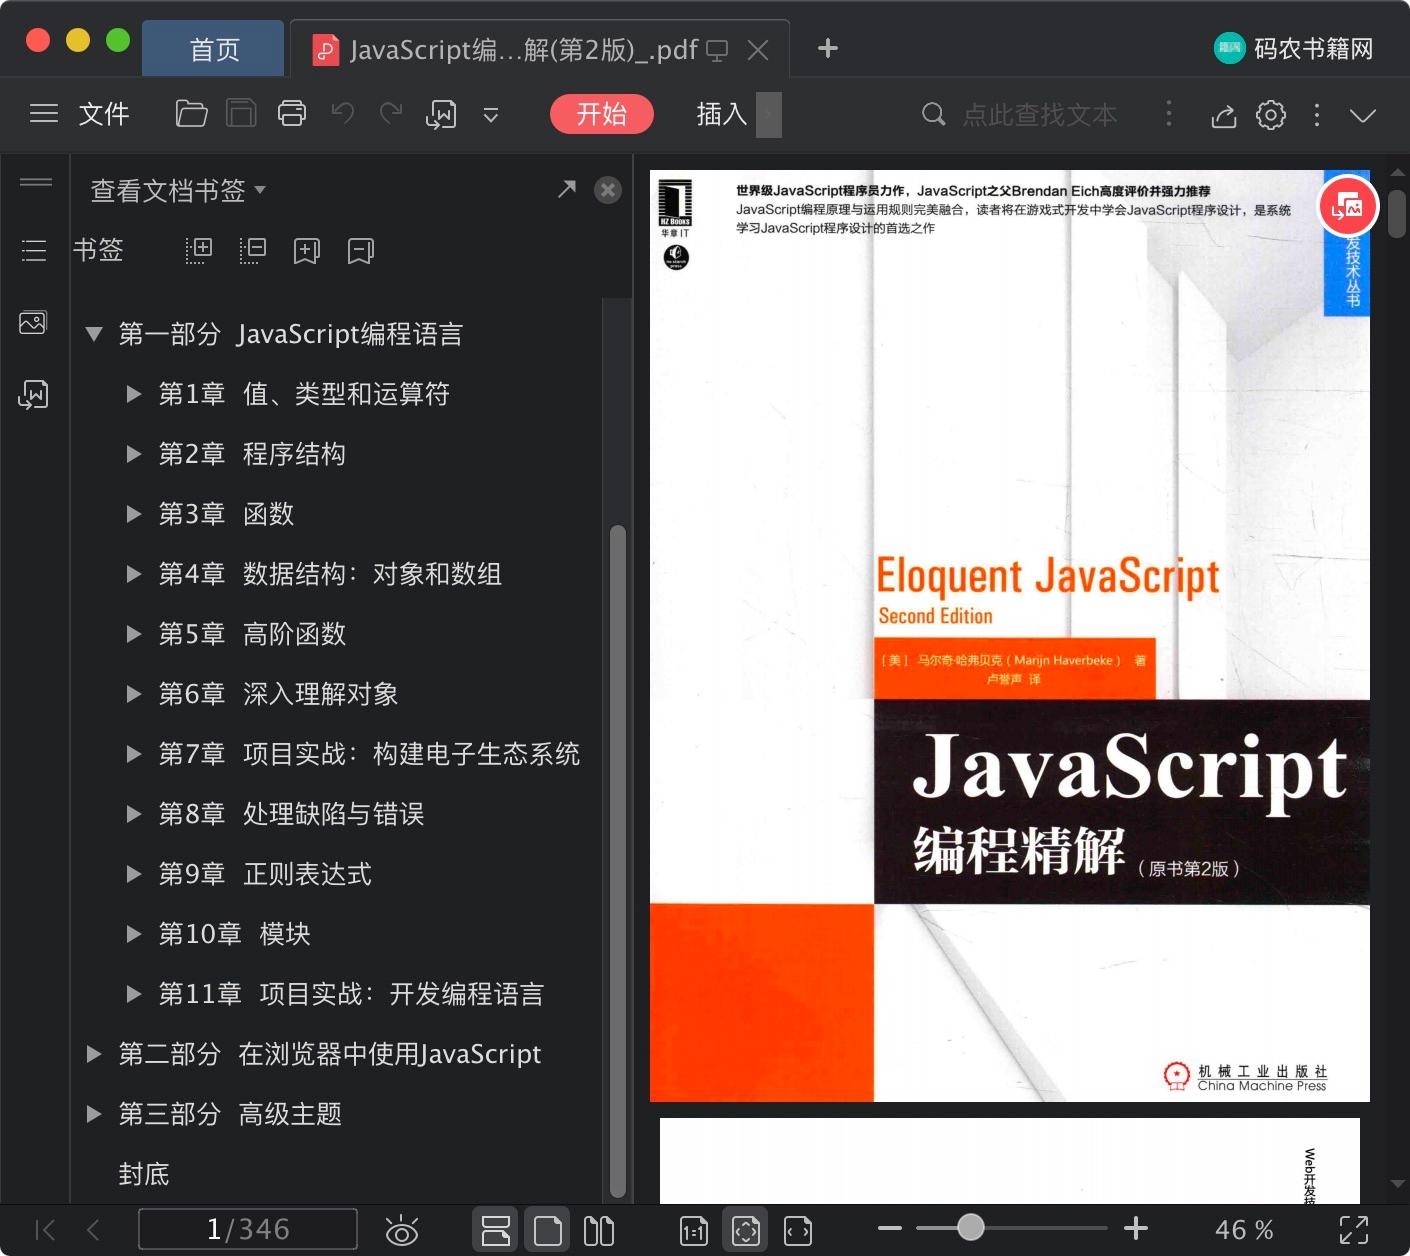This screenshot has width=1410, height=1256.
Task: Click the expand all bookmarks icon
Action: pos(199,250)
